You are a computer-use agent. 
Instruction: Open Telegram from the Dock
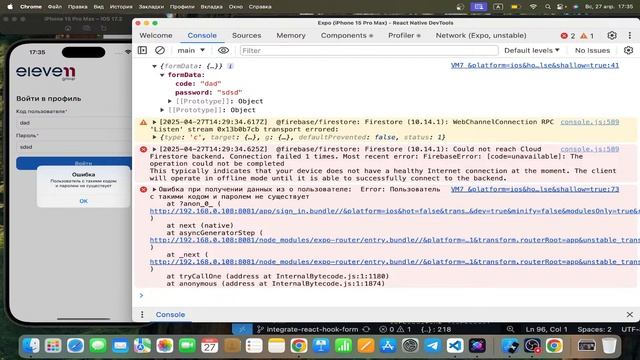click(432, 346)
